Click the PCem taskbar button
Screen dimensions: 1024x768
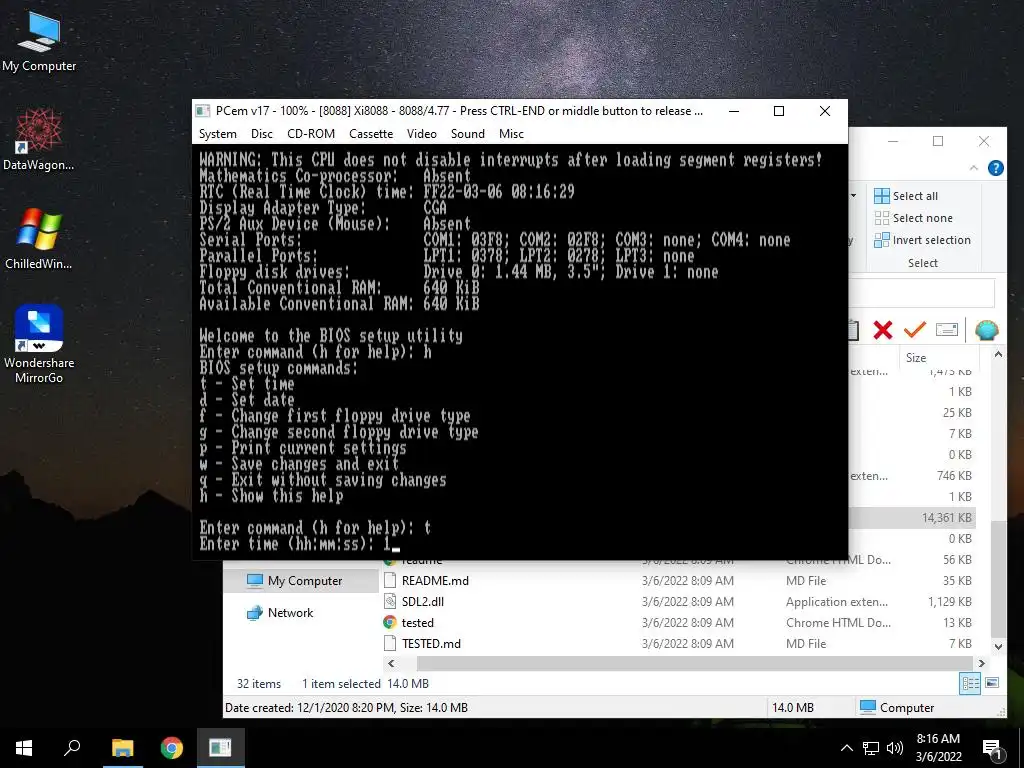(x=220, y=748)
